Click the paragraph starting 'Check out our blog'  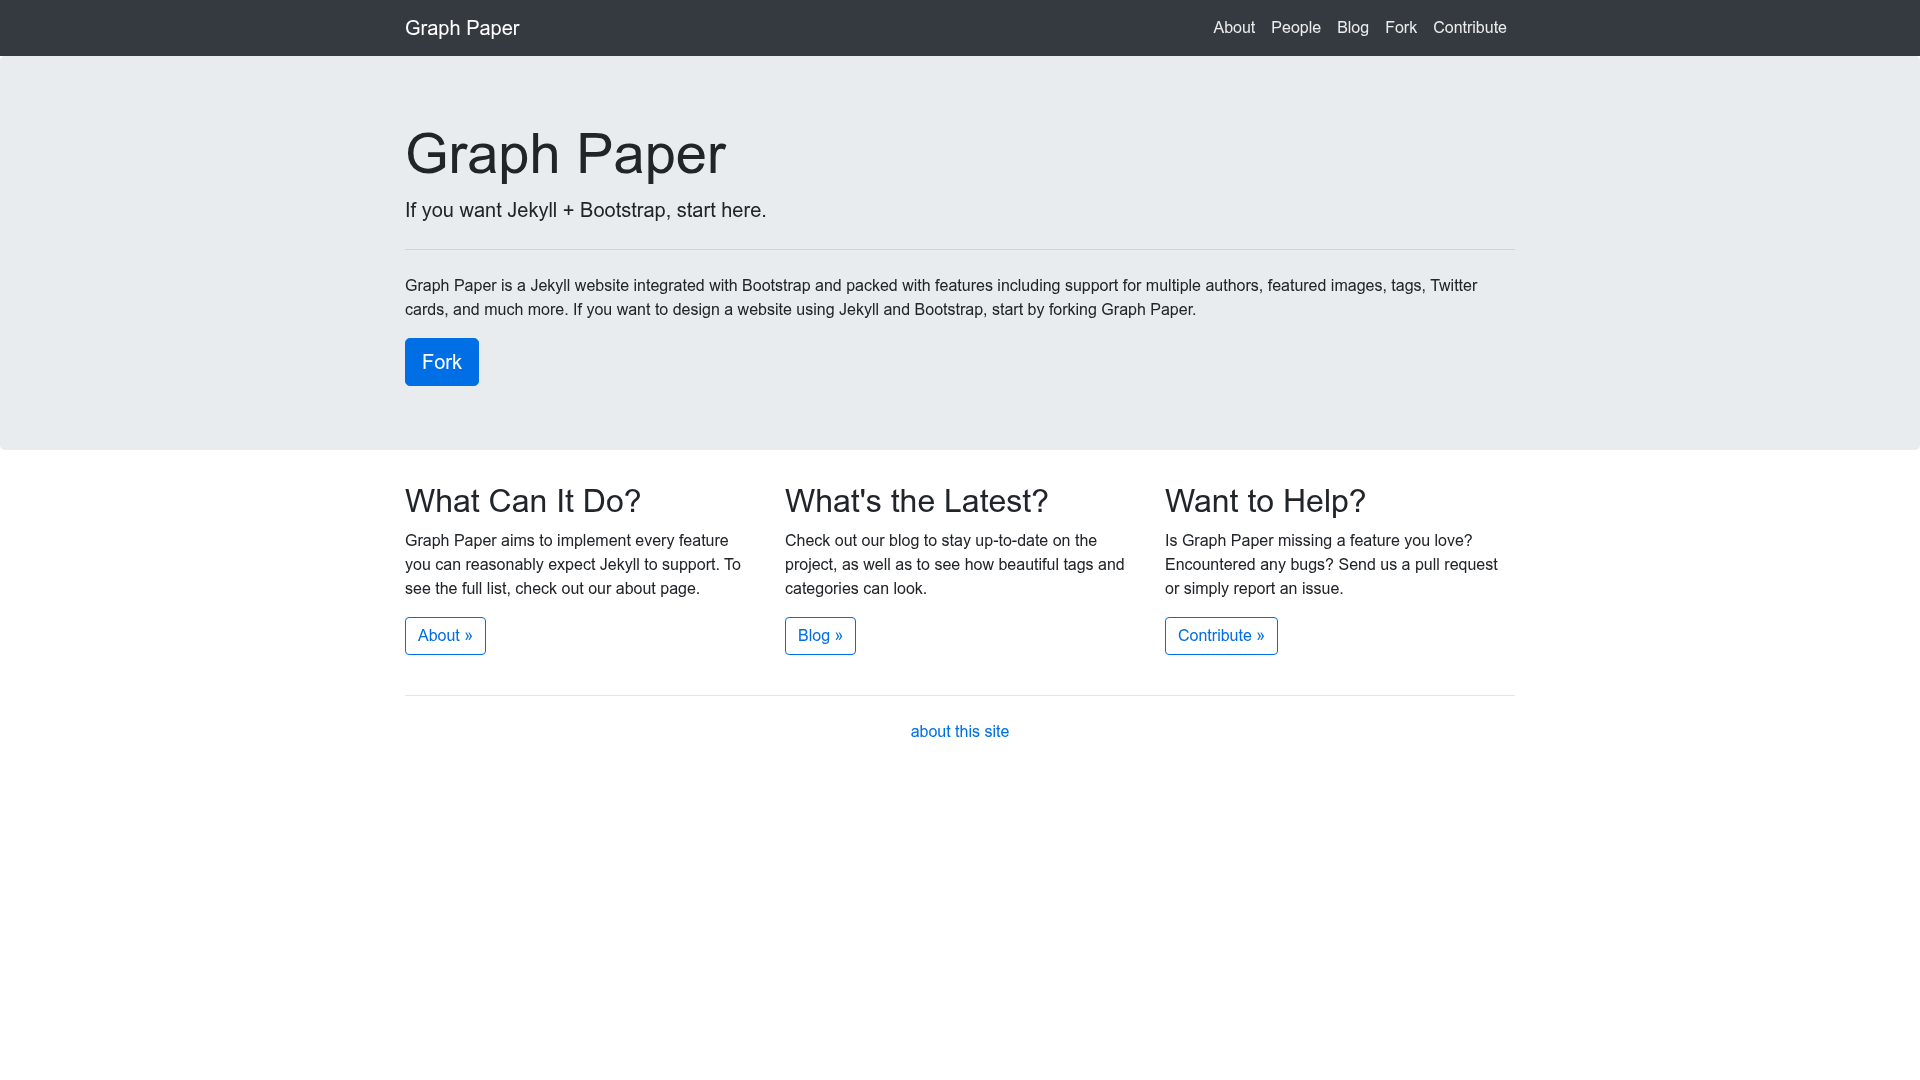pos(955,565)
